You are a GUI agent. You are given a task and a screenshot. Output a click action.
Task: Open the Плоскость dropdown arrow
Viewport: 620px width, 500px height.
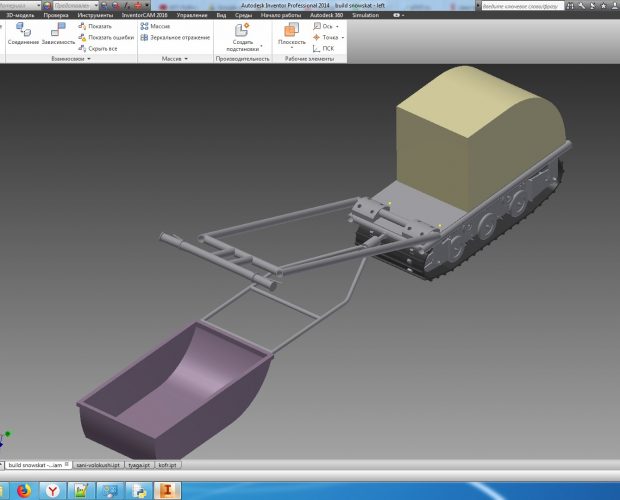[x=292, y=48]
